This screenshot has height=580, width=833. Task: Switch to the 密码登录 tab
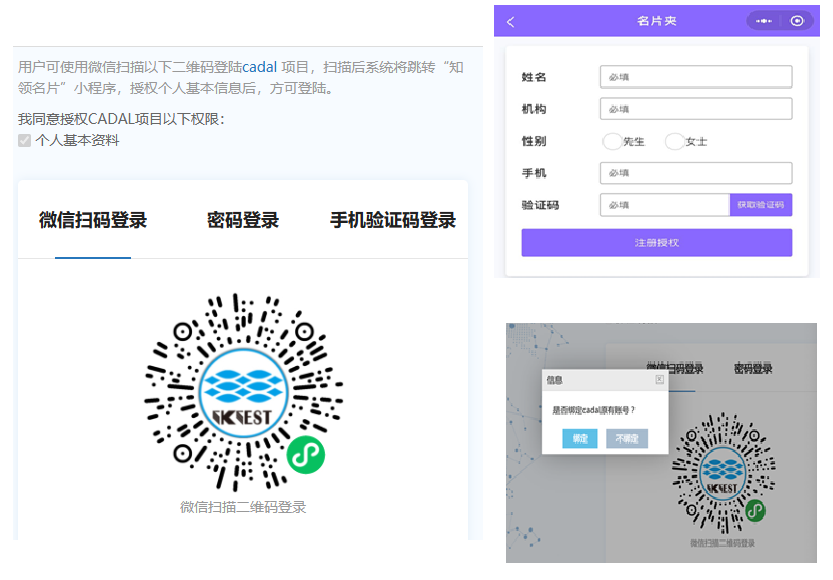click(x=243, y=221)
